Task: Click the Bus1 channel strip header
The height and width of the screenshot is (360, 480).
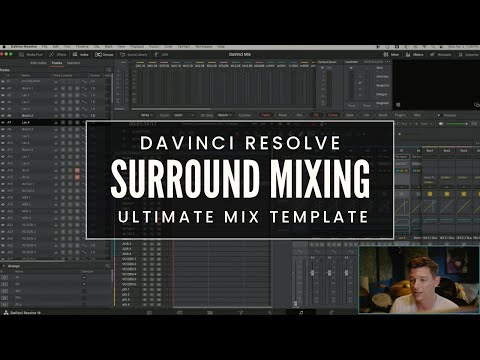Action: click(x=430, y=151)
